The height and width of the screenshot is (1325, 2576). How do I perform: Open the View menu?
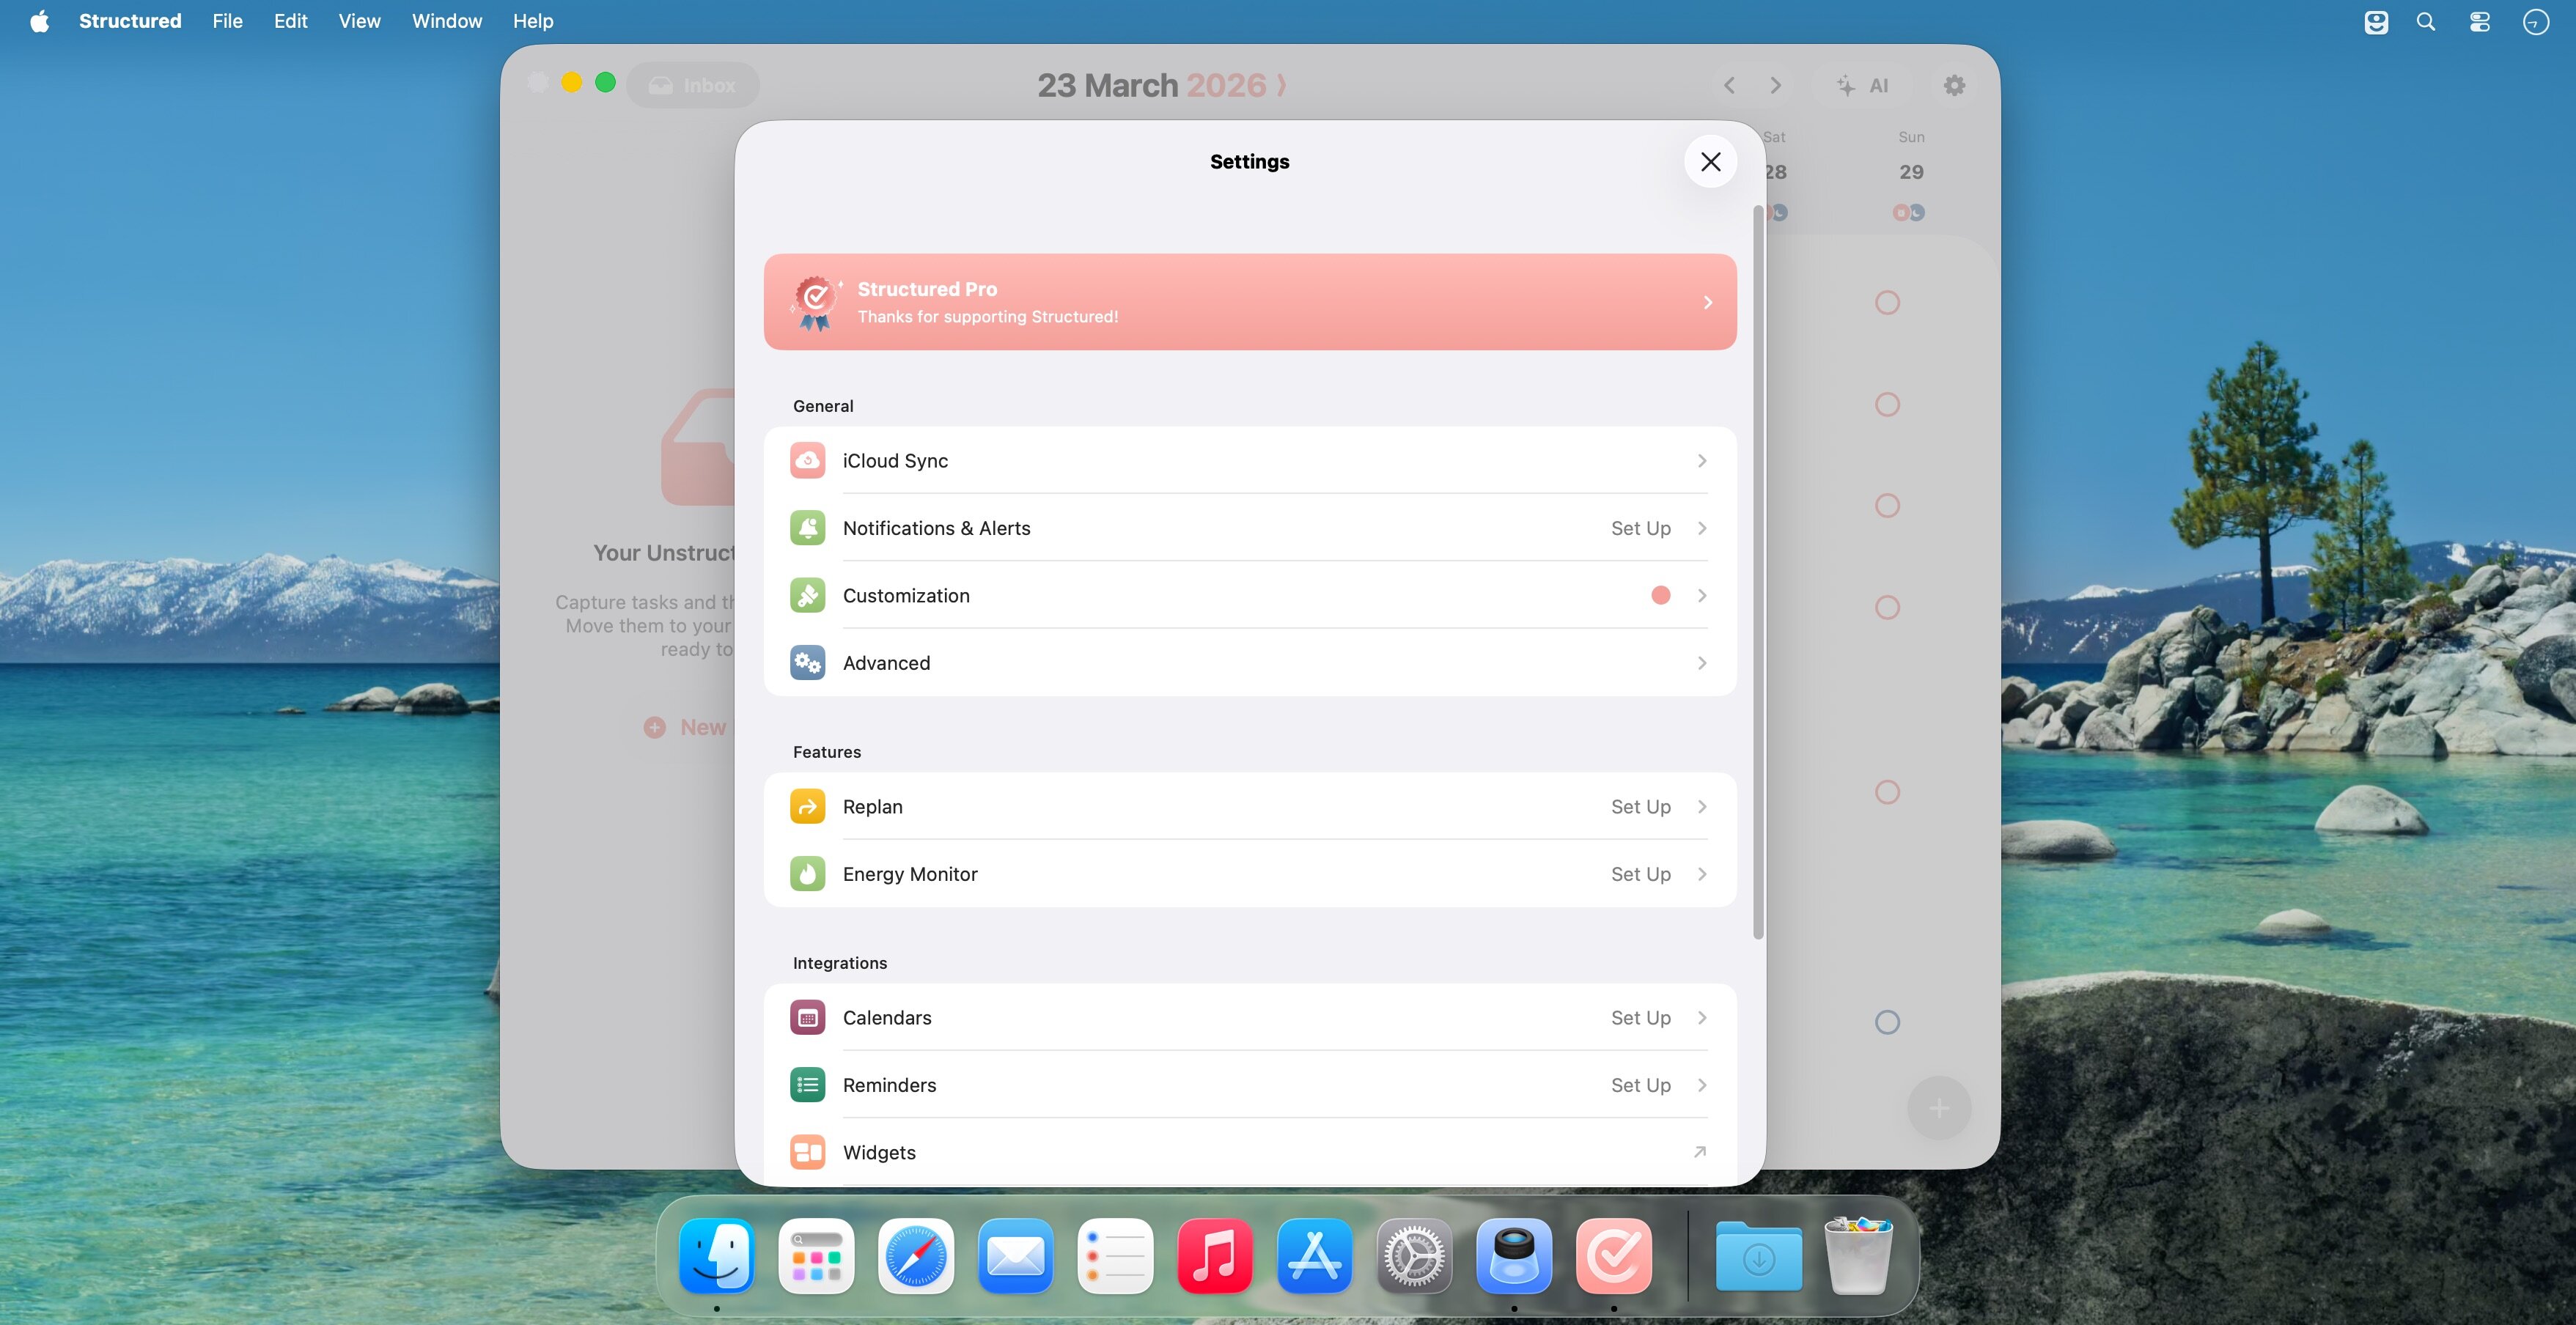point(359,21)
